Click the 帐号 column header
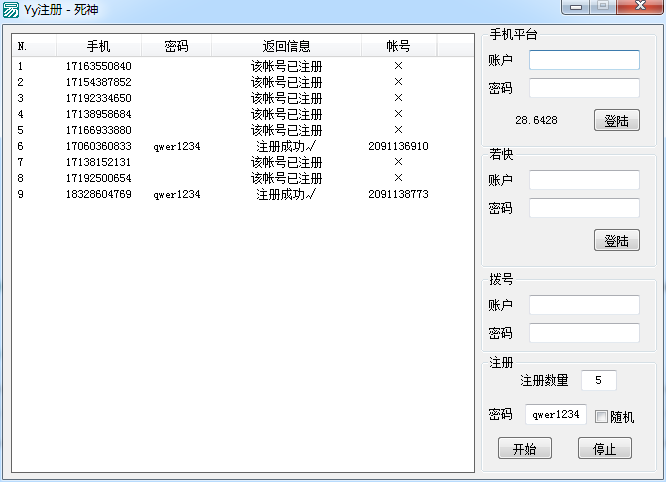The image size is (666, 482). click(x=398, y=46)
